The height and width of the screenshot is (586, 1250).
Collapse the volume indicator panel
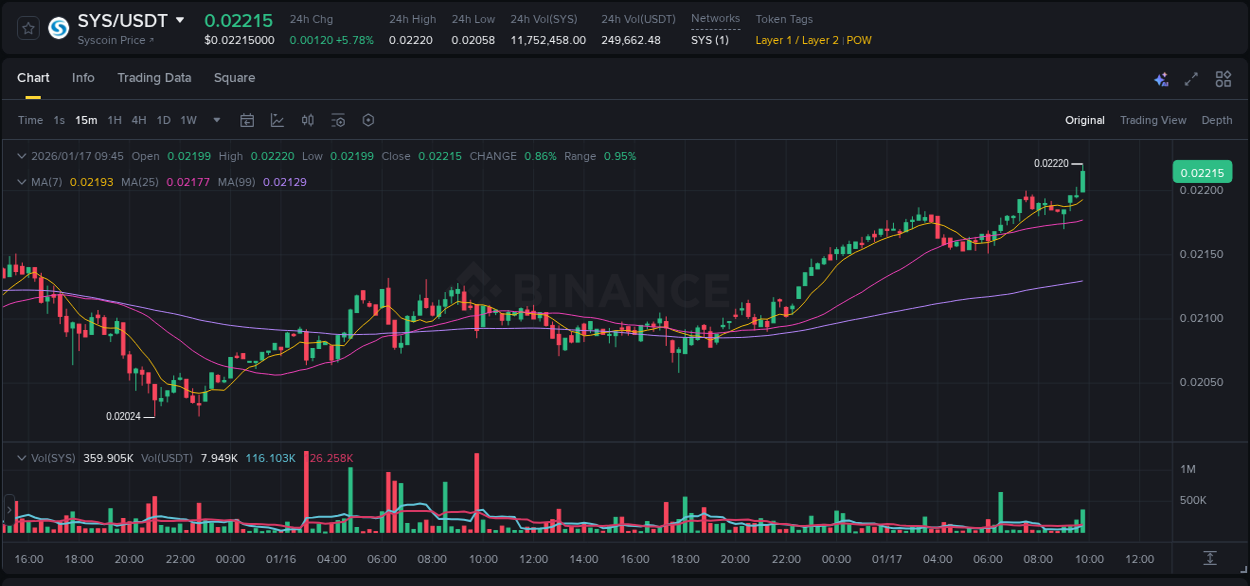click(x=22, y=456)
